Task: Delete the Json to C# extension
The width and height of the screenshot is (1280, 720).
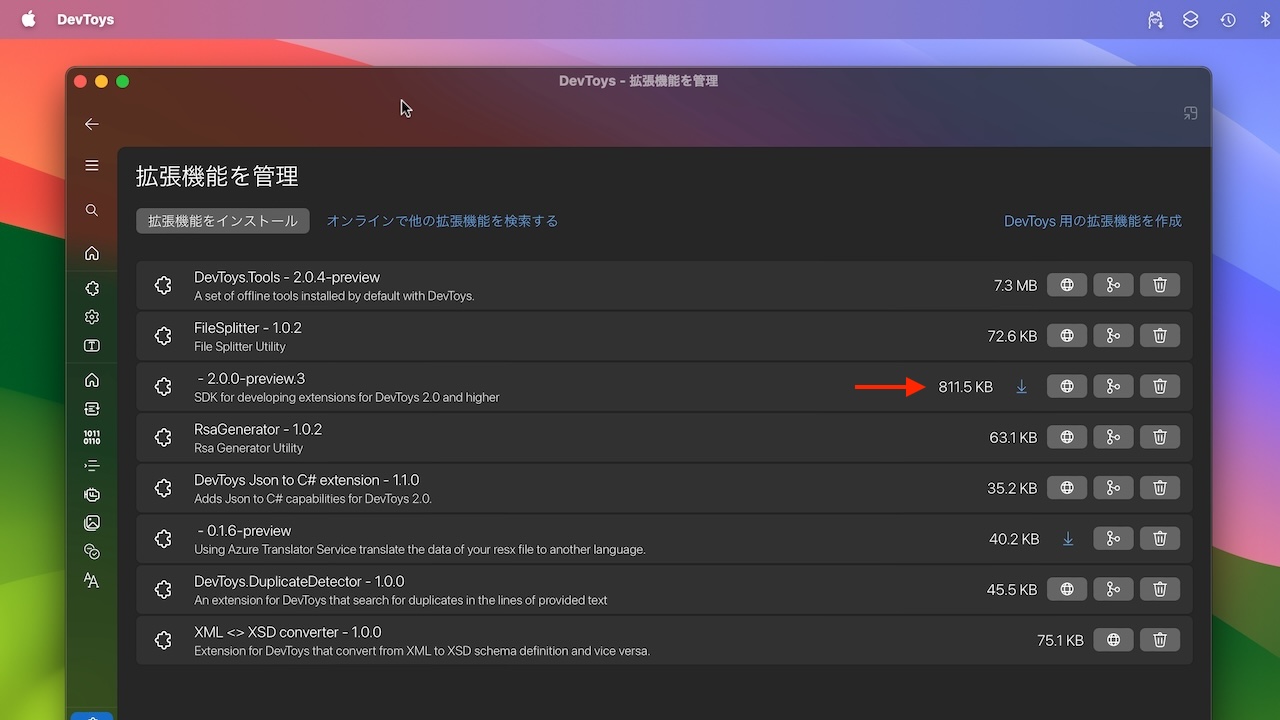Action: click(1160, 488)
